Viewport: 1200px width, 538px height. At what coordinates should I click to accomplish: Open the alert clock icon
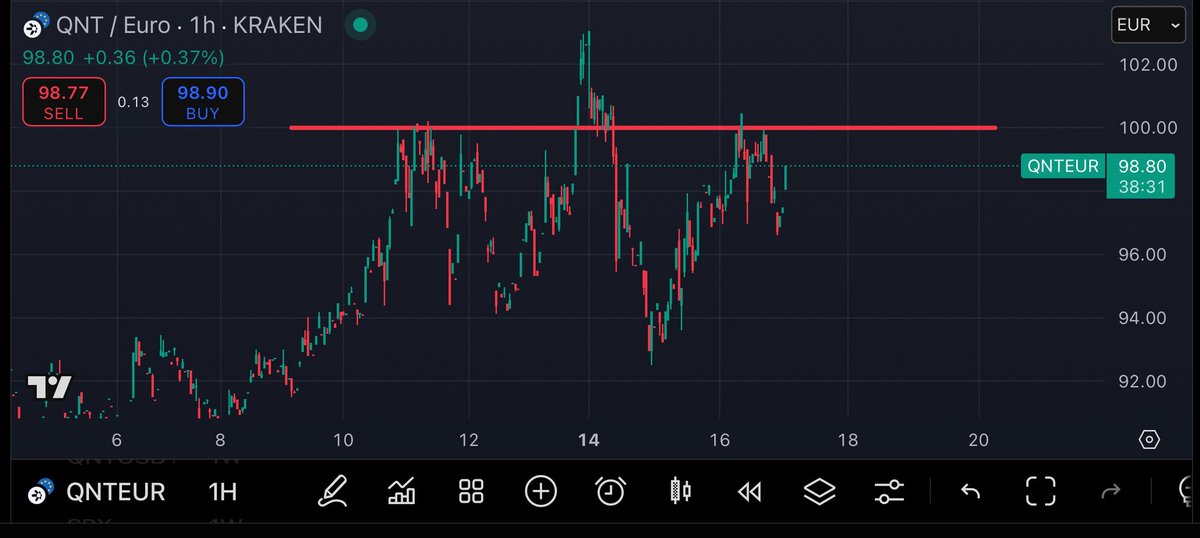pyautogui.click(x=610, y=491)
